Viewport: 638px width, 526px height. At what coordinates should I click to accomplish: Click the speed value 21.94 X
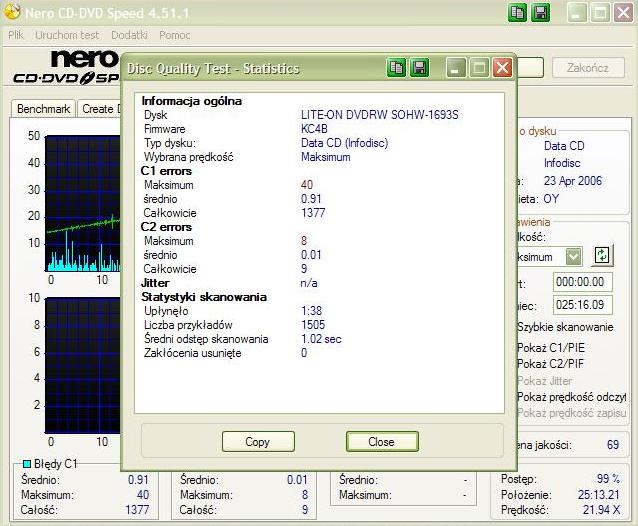click(x=601, y=510)
